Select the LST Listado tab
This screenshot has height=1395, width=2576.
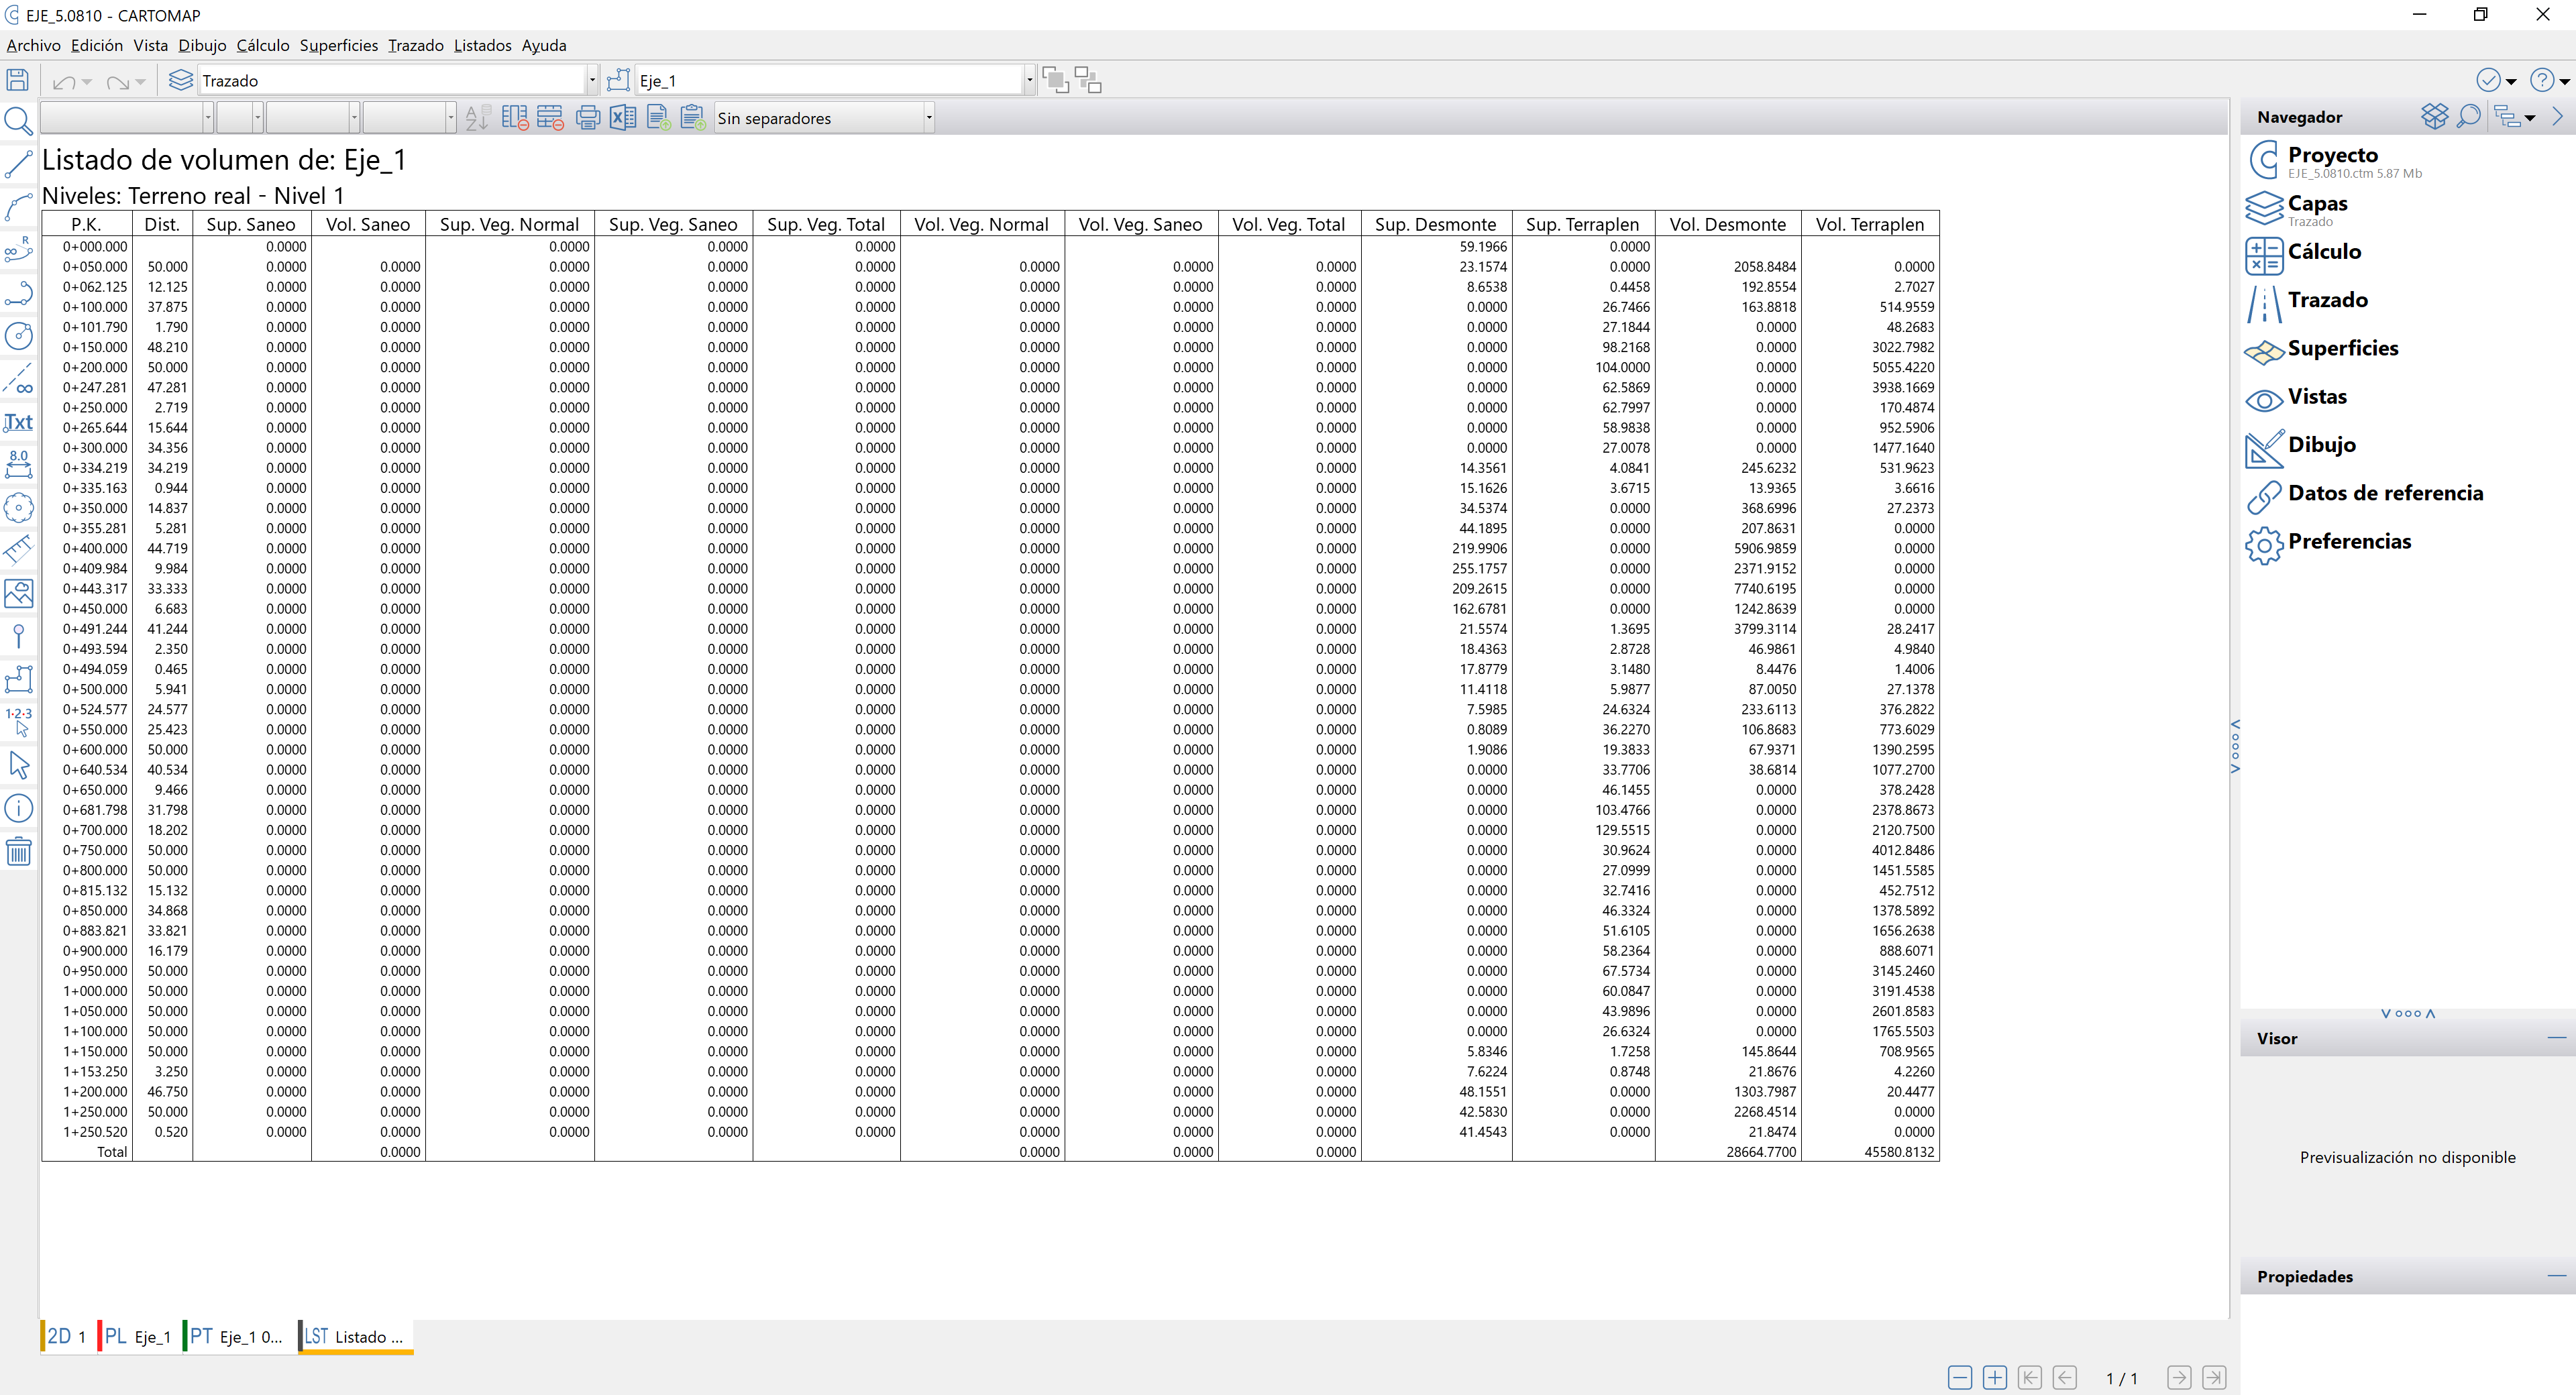(355, 1336)
